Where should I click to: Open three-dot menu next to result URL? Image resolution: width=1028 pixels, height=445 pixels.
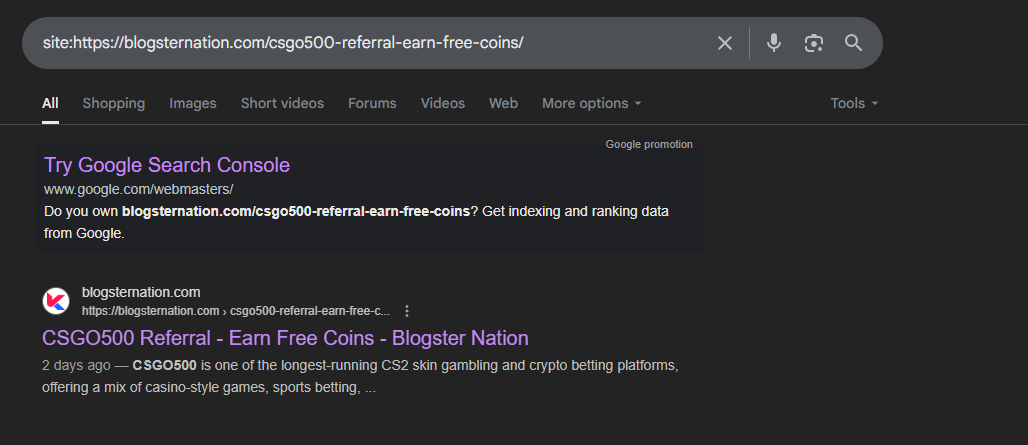click(406, 311)
